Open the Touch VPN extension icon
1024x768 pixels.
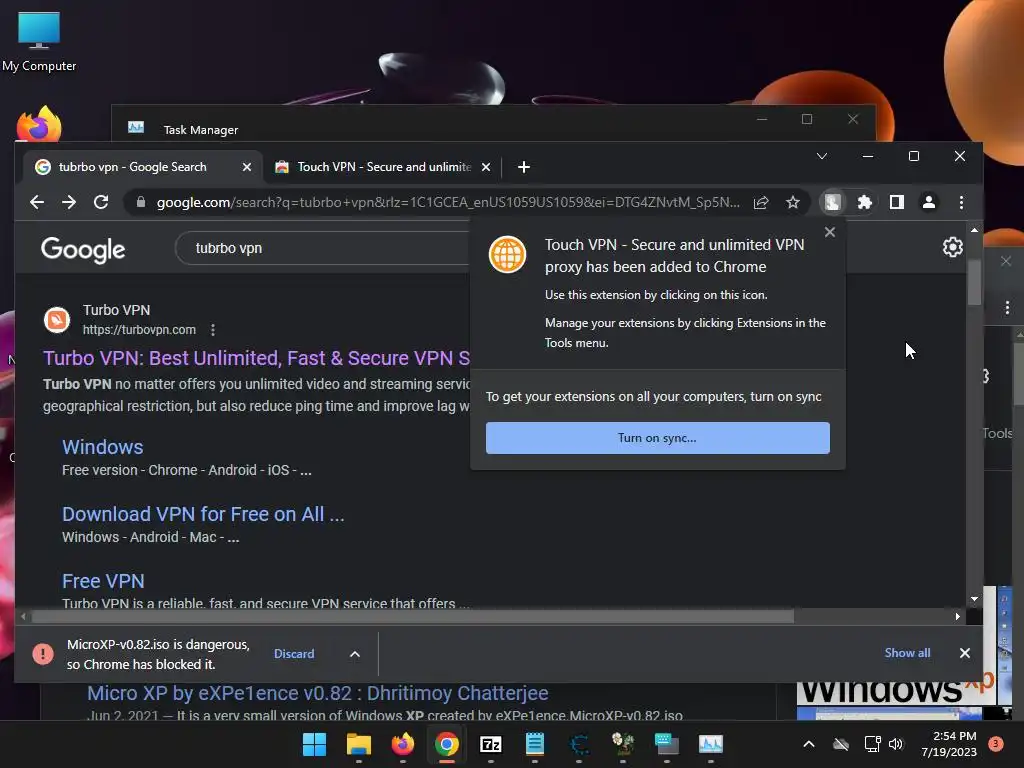point(833,202)
